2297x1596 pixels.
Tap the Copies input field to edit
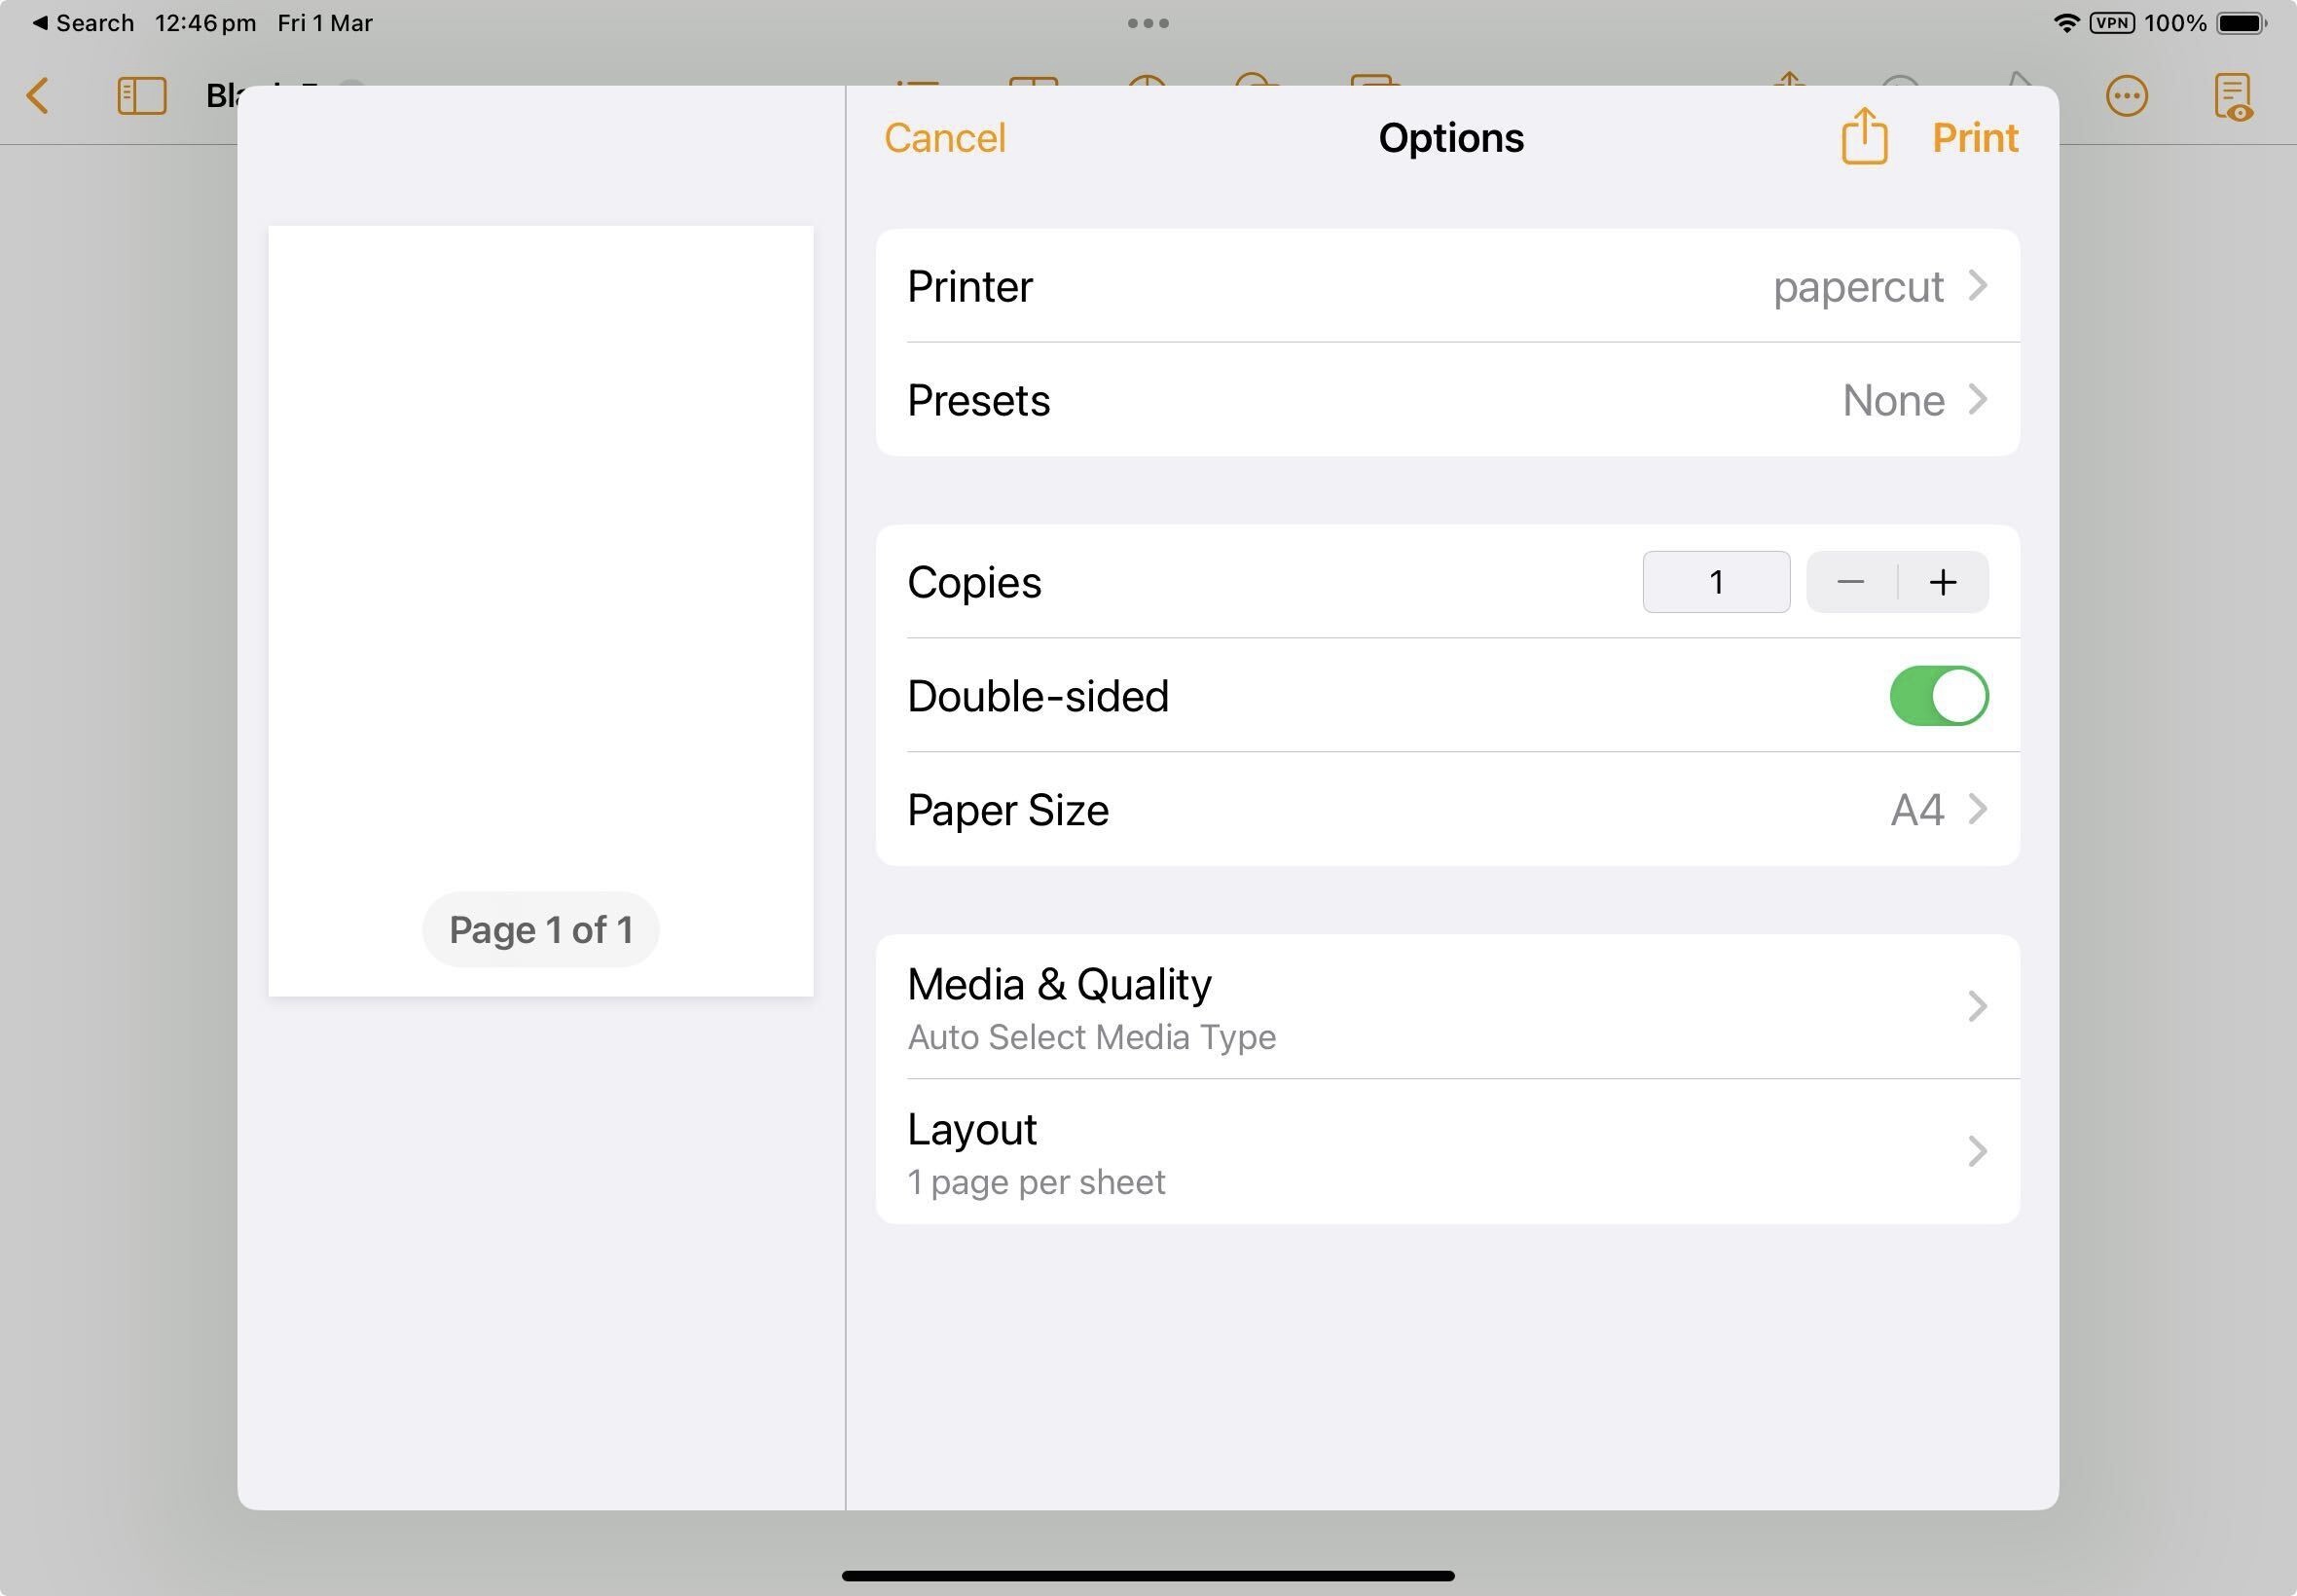[x=1718, y=581]
